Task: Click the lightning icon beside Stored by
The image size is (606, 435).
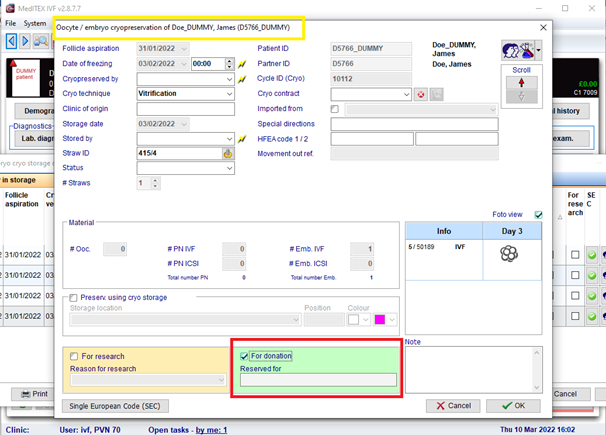Action: click(242, 139)
